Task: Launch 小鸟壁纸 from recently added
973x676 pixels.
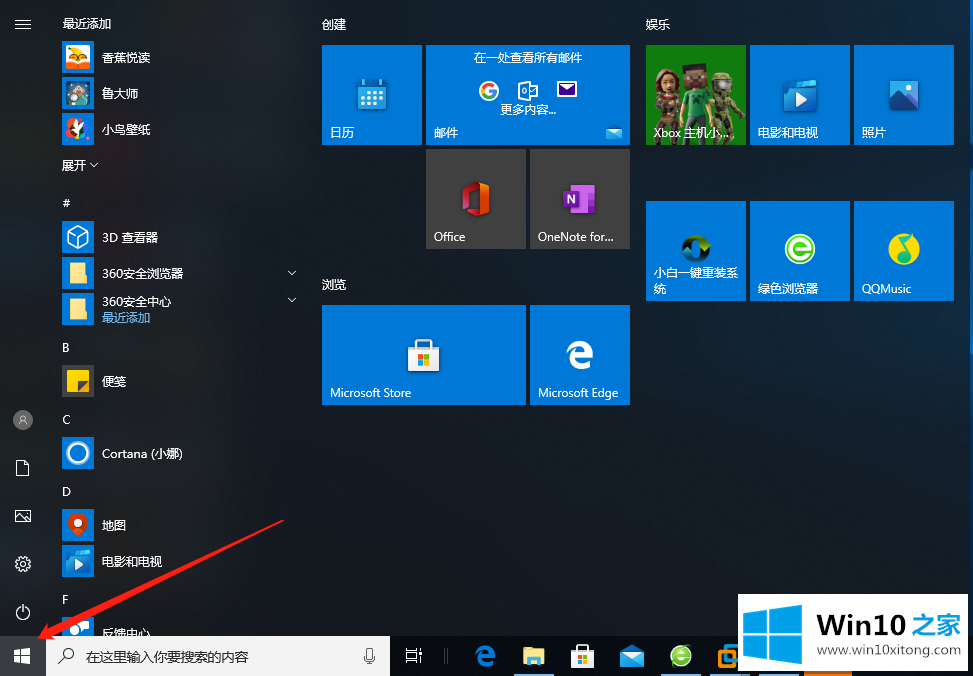Action: [x=180, y=129]
